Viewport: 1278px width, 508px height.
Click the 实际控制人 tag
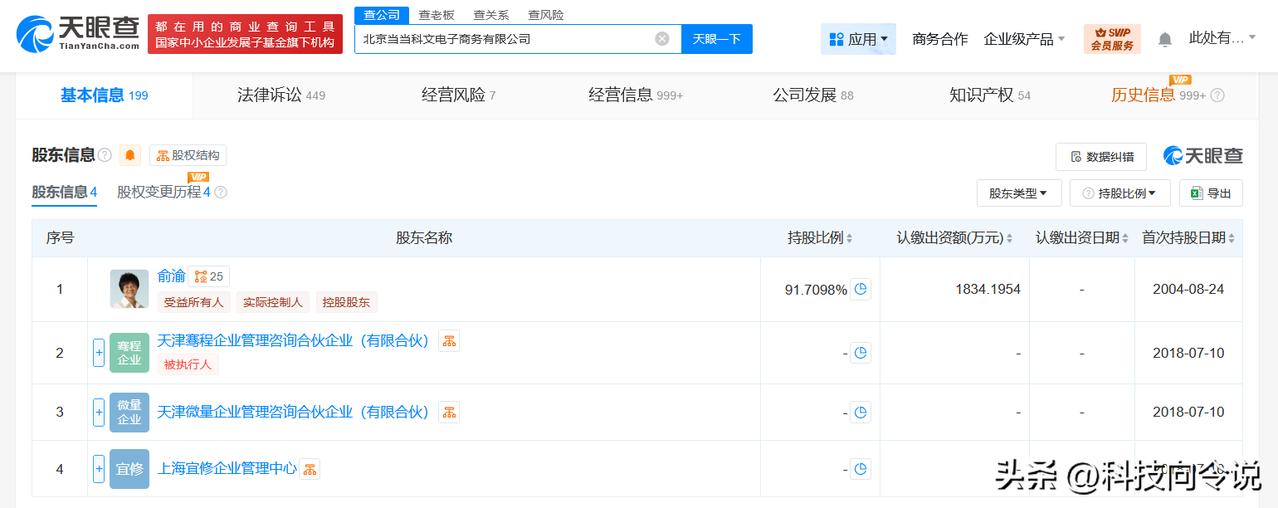(x=273, y=302)
